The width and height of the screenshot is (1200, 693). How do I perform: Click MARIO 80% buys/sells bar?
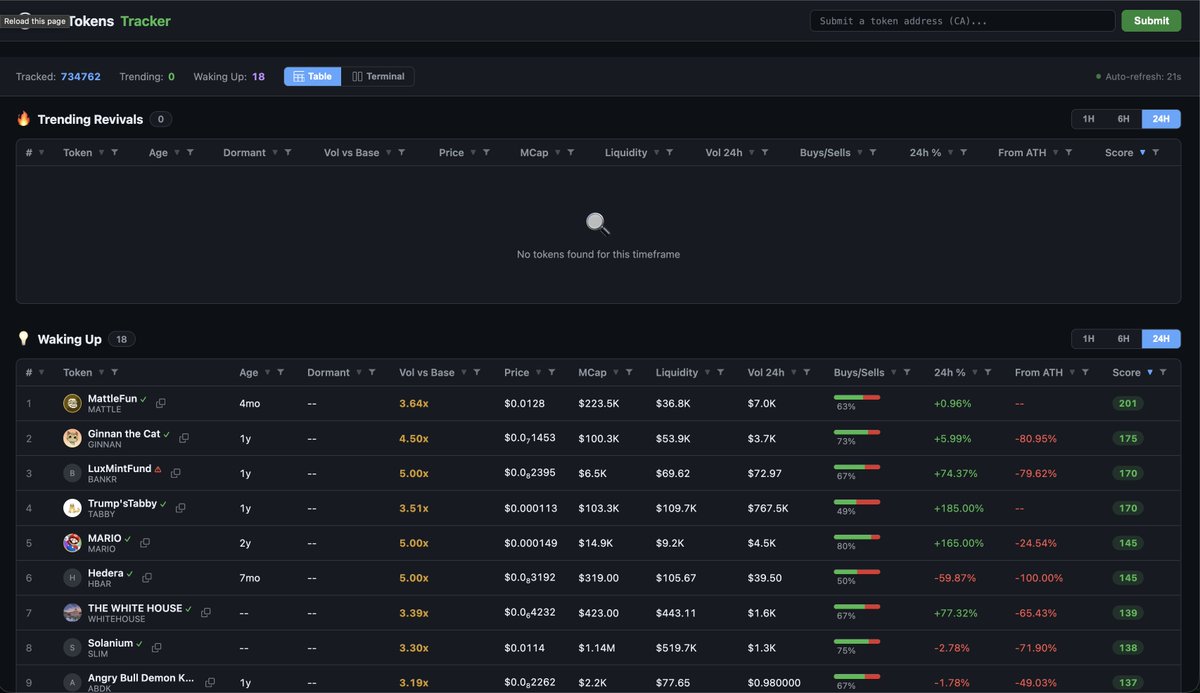pyautogui.click(x=857, y=537)
